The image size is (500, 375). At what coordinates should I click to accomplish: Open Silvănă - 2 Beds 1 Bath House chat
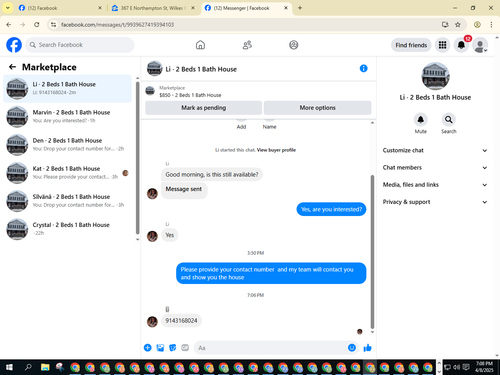click(x=68, y=200)
